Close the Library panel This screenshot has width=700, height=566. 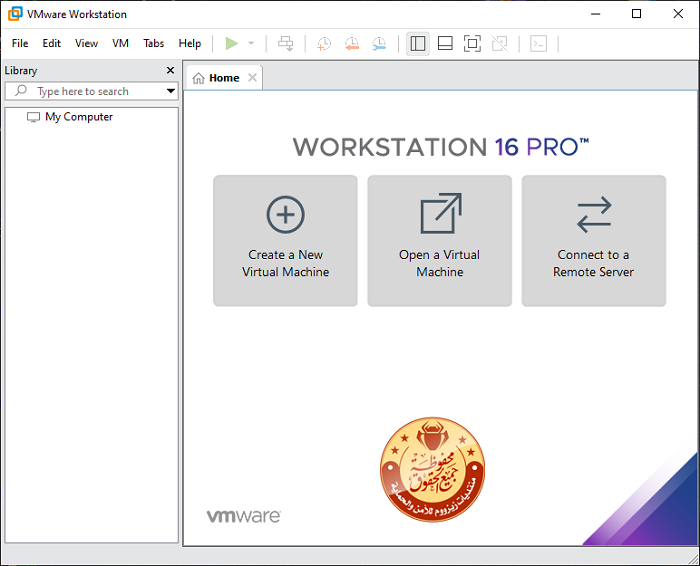point(170,70)
